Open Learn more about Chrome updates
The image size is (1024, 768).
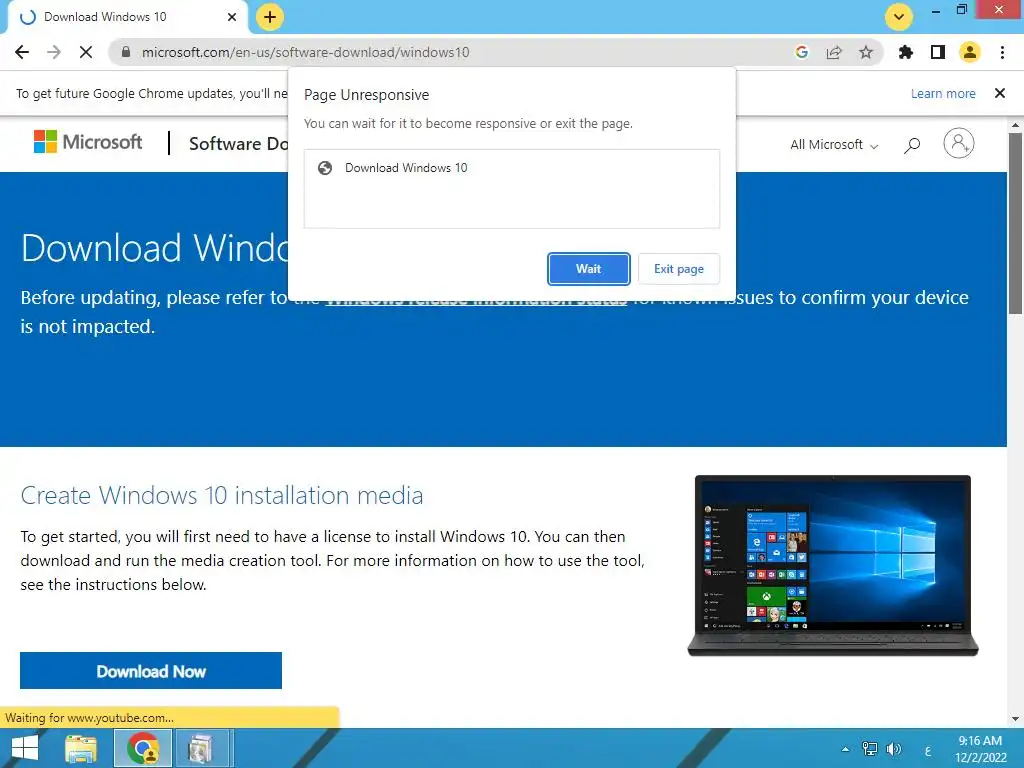(x=943, y=93)
